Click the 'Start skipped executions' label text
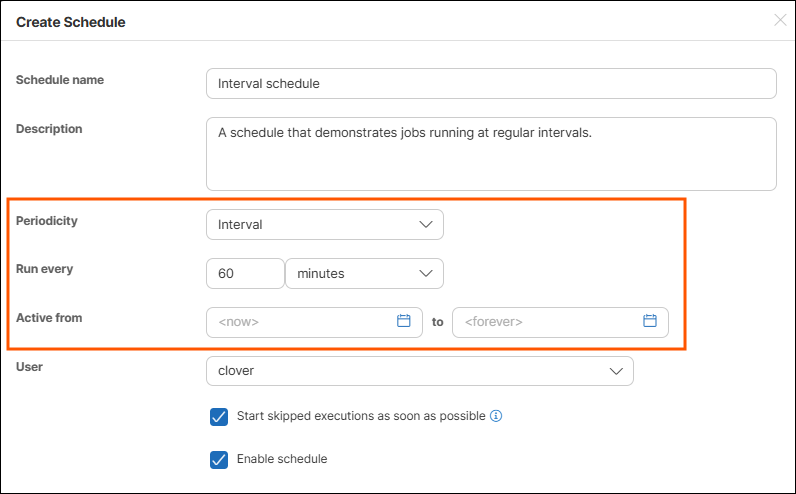796x494 pixels. [360, 416]
